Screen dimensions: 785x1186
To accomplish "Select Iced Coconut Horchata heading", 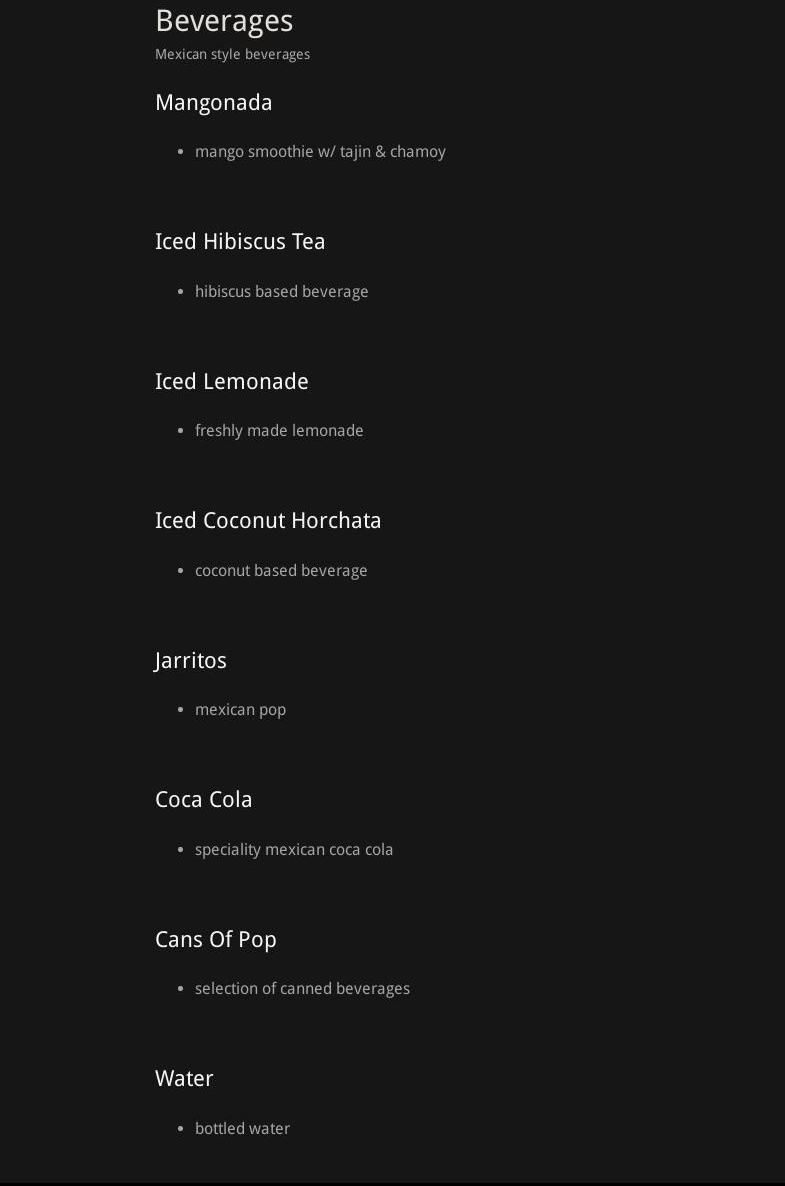I will pyautogui.click(x=268, y=521).
